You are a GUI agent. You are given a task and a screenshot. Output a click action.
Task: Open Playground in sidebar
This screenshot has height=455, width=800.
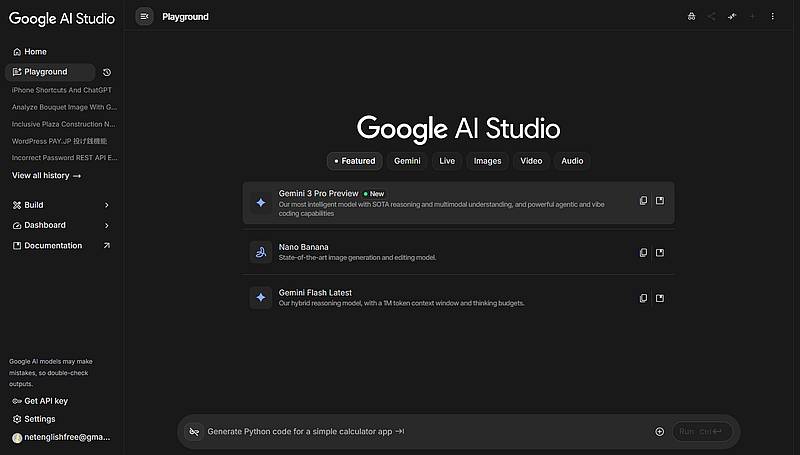tap(50, 72)
